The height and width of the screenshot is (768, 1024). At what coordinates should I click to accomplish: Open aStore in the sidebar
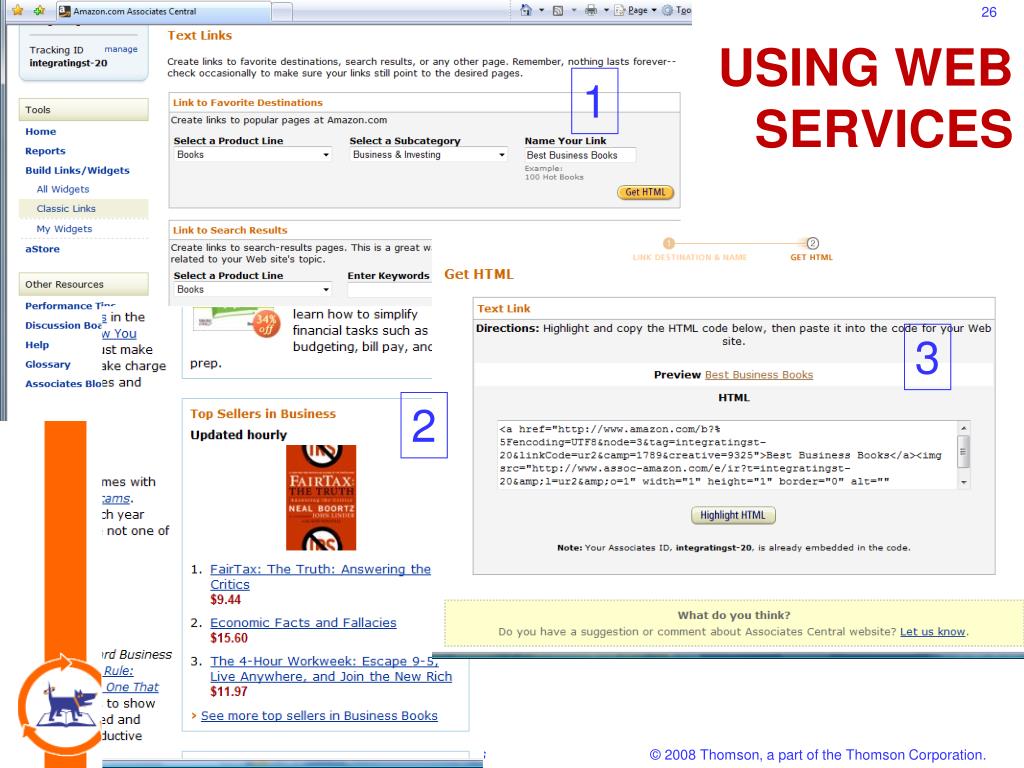(42, 249)
